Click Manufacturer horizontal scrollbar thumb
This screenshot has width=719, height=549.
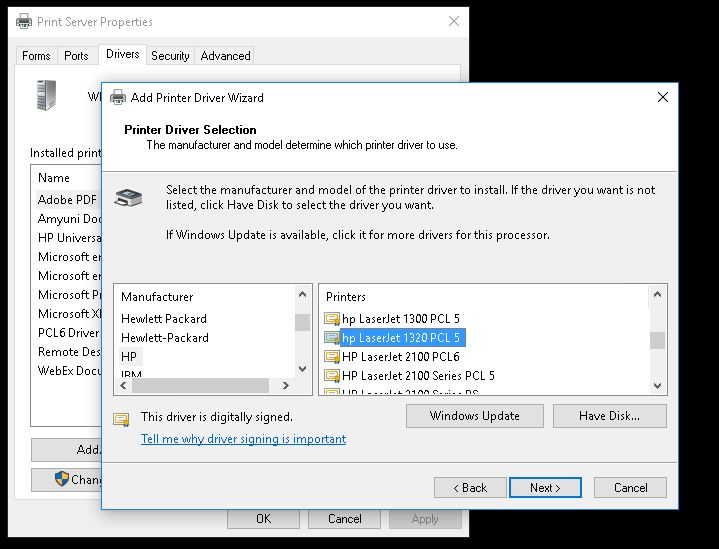pos(200,385)
